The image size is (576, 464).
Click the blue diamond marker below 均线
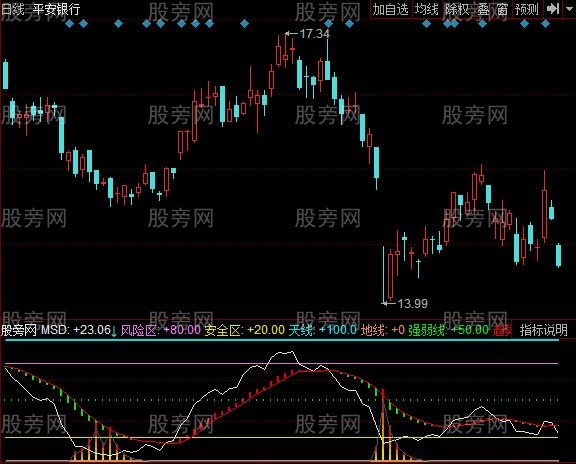pos(426,24)
